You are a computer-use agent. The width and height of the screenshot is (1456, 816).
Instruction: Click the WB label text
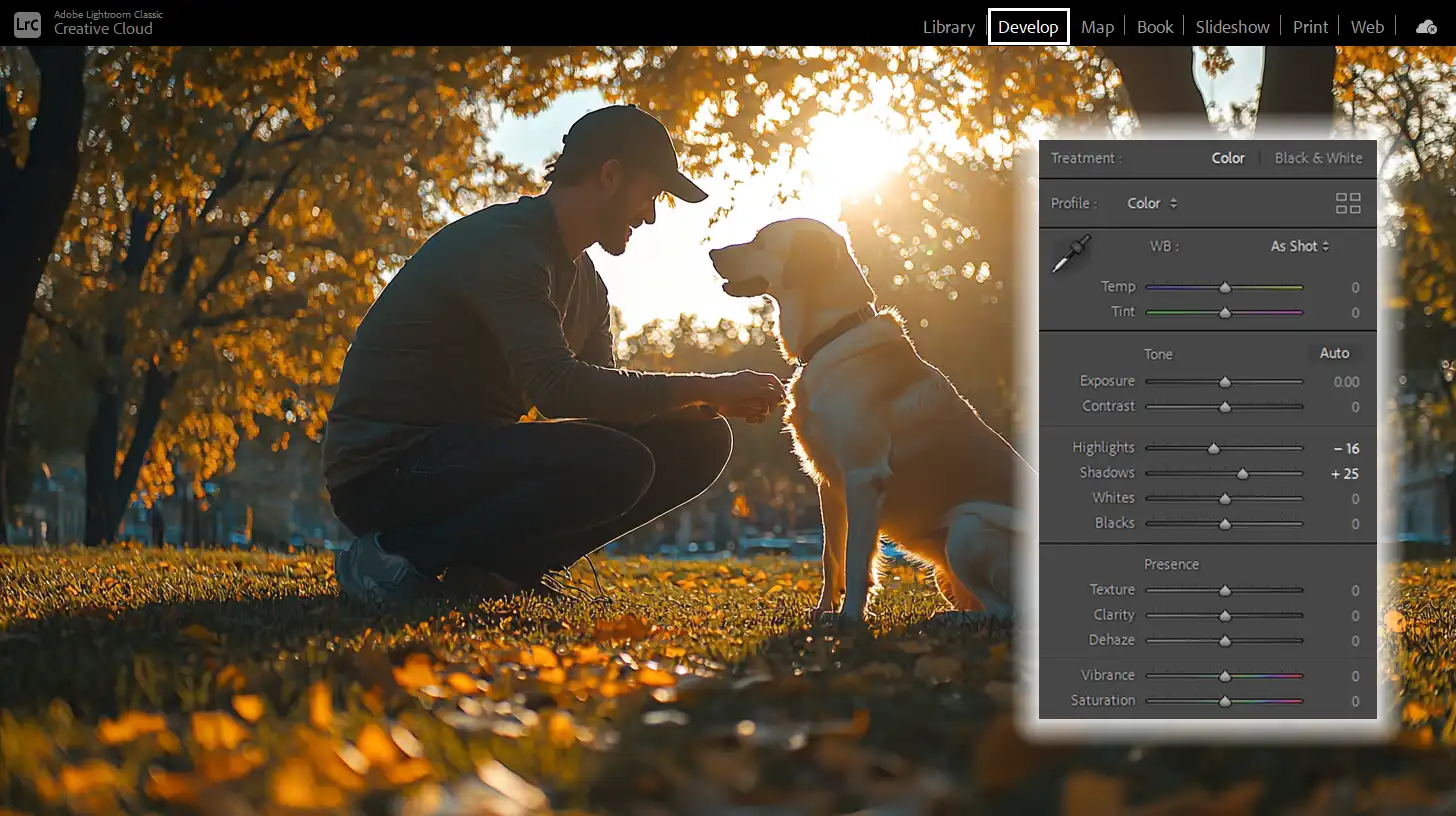[1164, 246]
